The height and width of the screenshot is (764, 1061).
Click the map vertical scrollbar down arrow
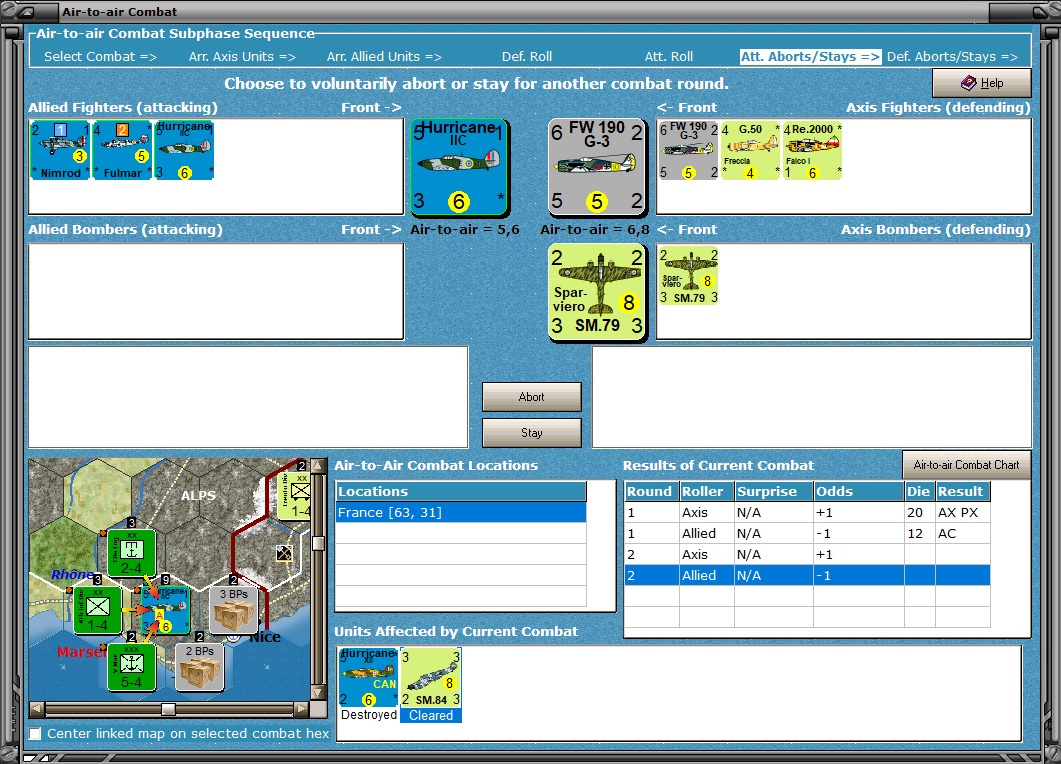(317, 692)
